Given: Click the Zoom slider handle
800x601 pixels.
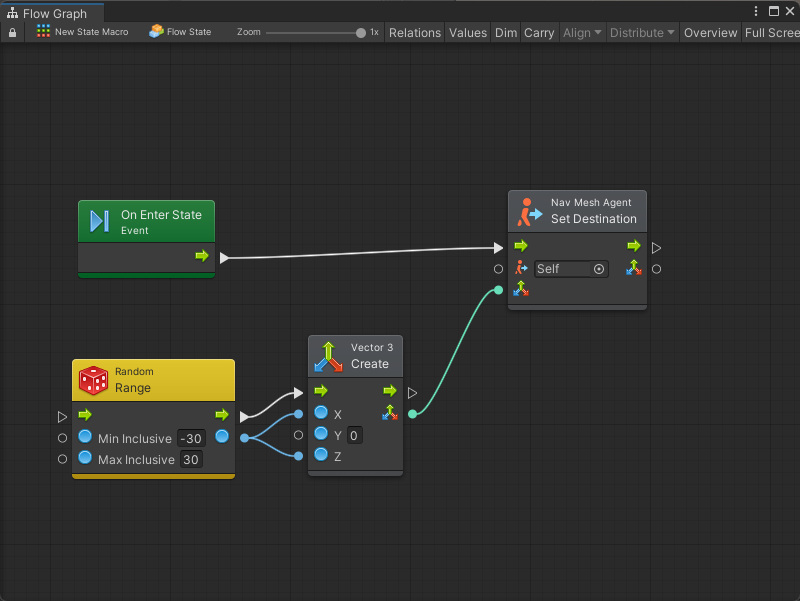Looking at the screenshot, I should coord(361,33).
